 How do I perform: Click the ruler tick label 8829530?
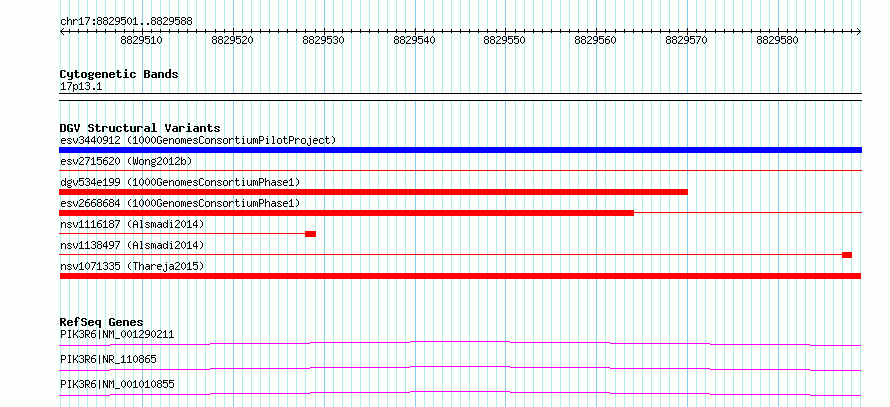click(323, 40)
